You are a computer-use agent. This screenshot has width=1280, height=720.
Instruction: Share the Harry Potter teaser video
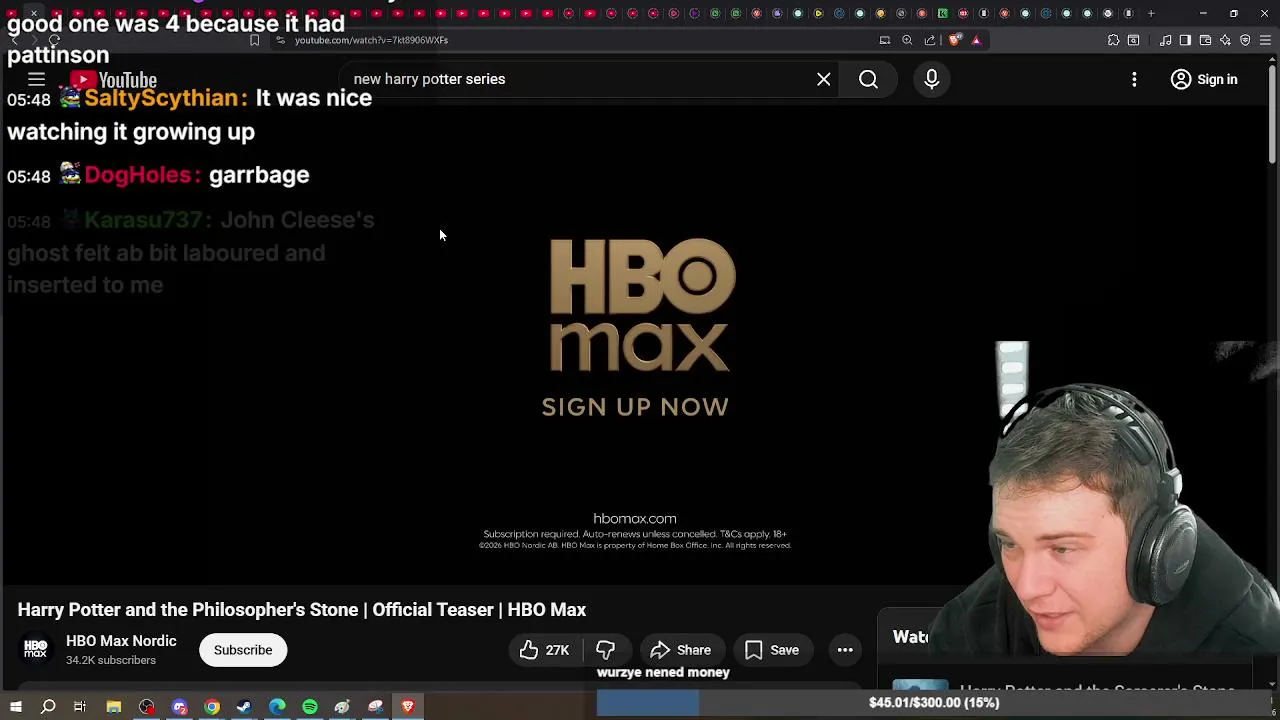pos(681,650)
